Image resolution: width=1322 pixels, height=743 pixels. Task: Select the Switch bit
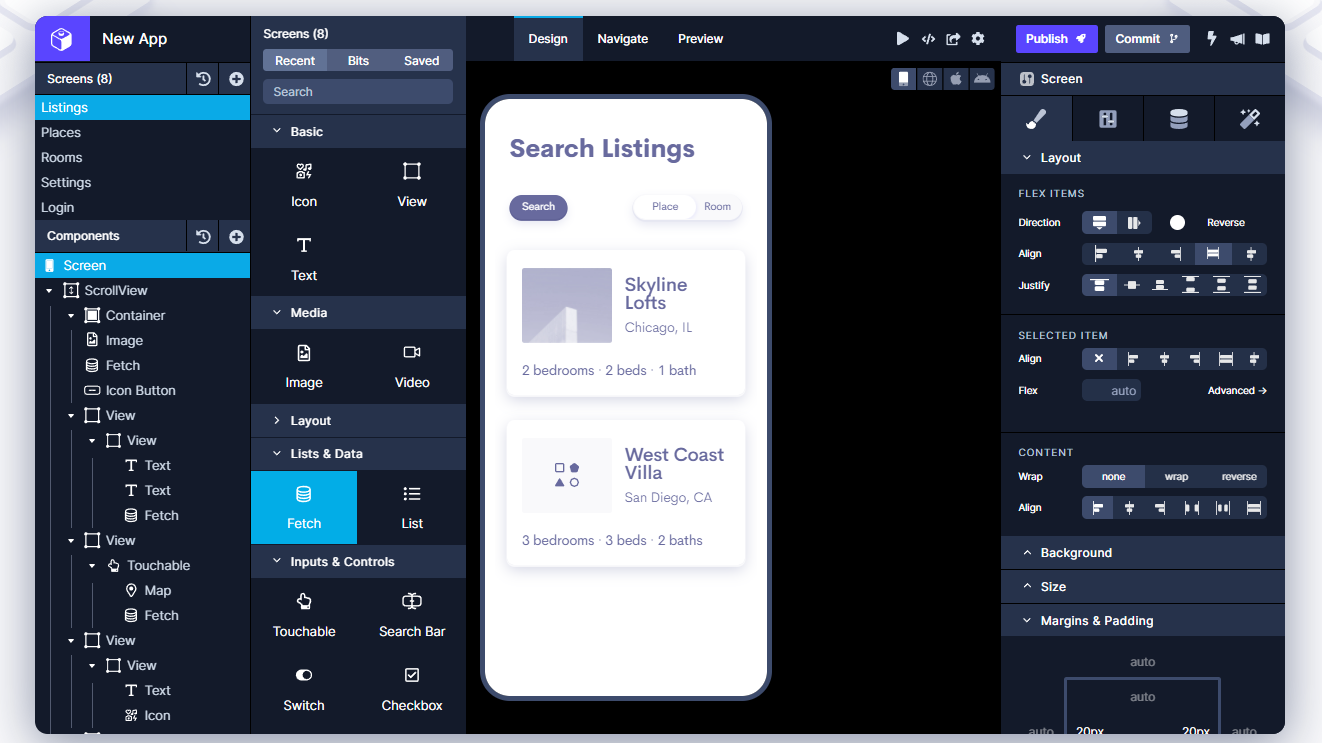(304, 689)
